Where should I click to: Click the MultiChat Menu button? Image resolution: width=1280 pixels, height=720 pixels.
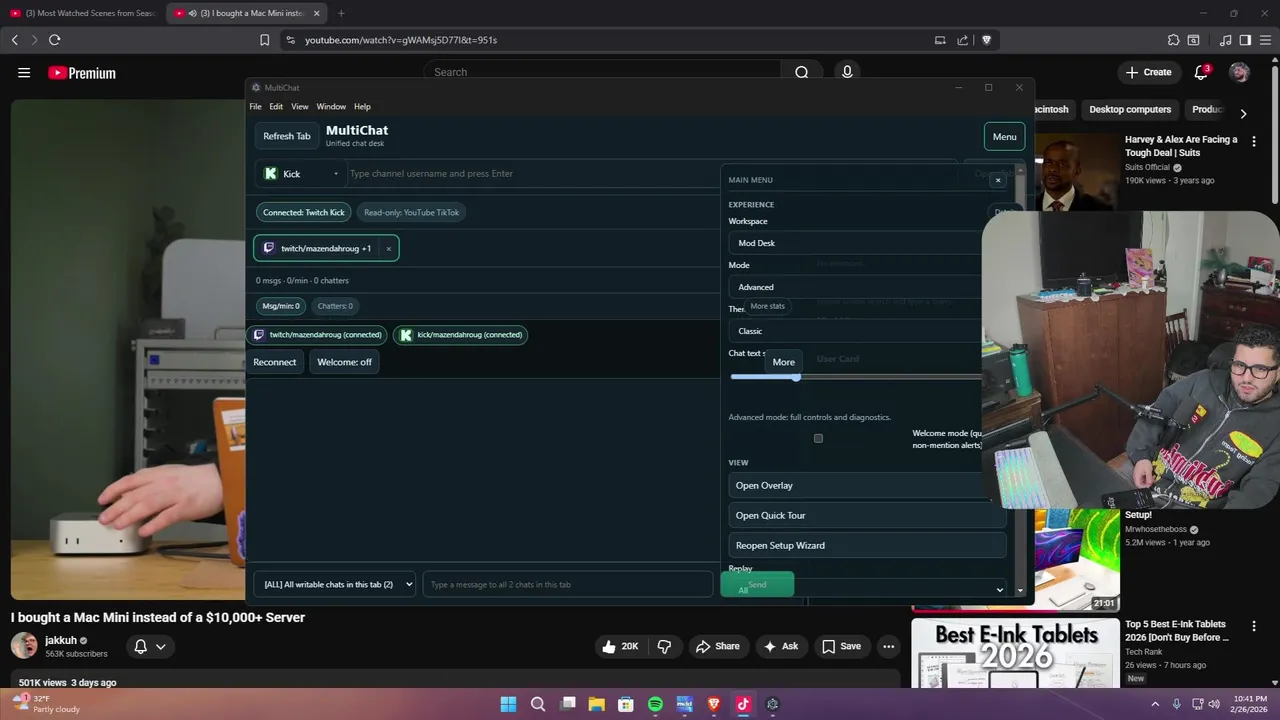[x=1004, y=137]
